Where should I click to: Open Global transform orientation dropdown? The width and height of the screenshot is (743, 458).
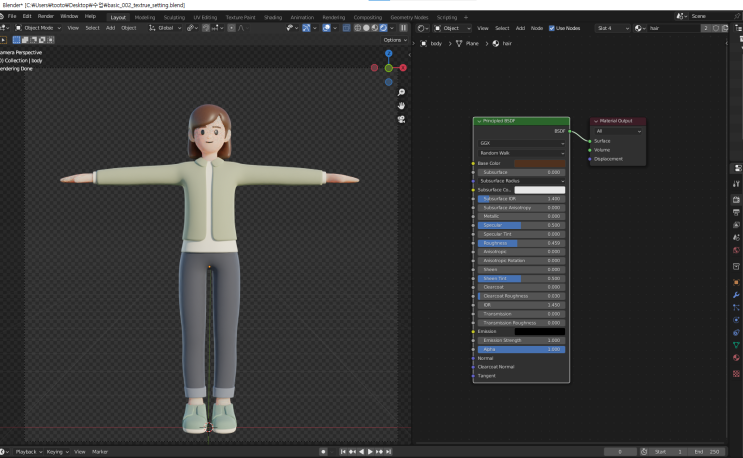(x=165, y=28)
